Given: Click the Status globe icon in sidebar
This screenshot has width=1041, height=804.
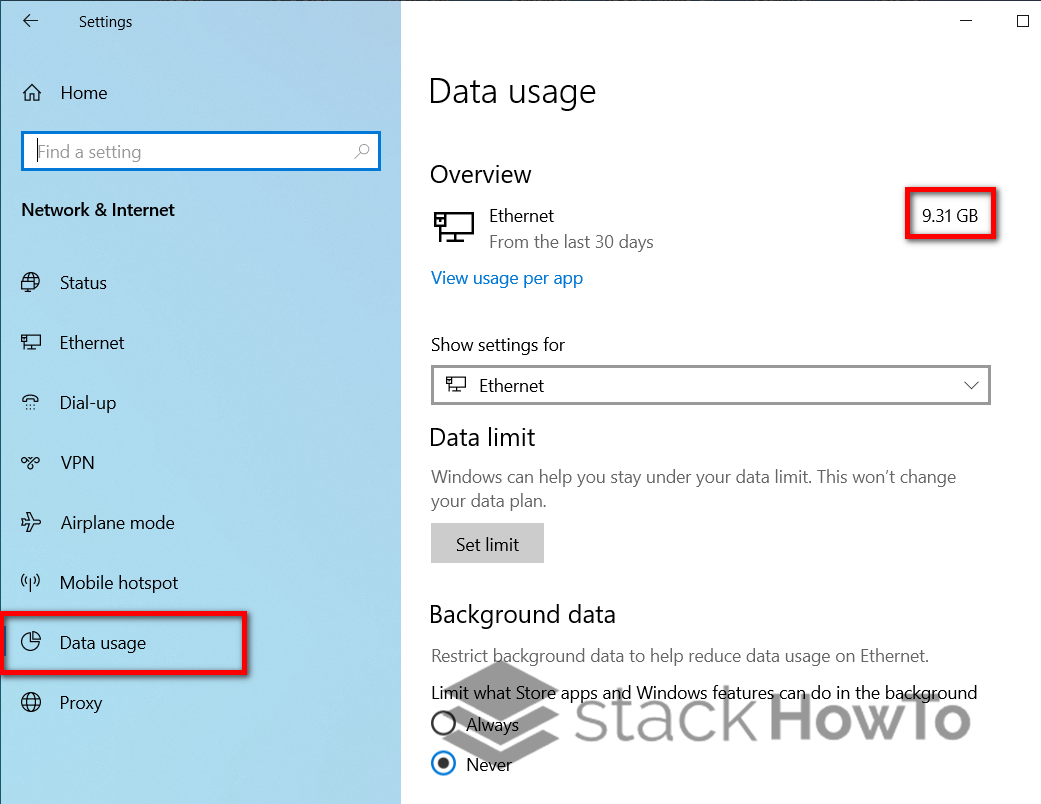Looking at the screenshot, I should pyautogui.click(x=31, y=283).
